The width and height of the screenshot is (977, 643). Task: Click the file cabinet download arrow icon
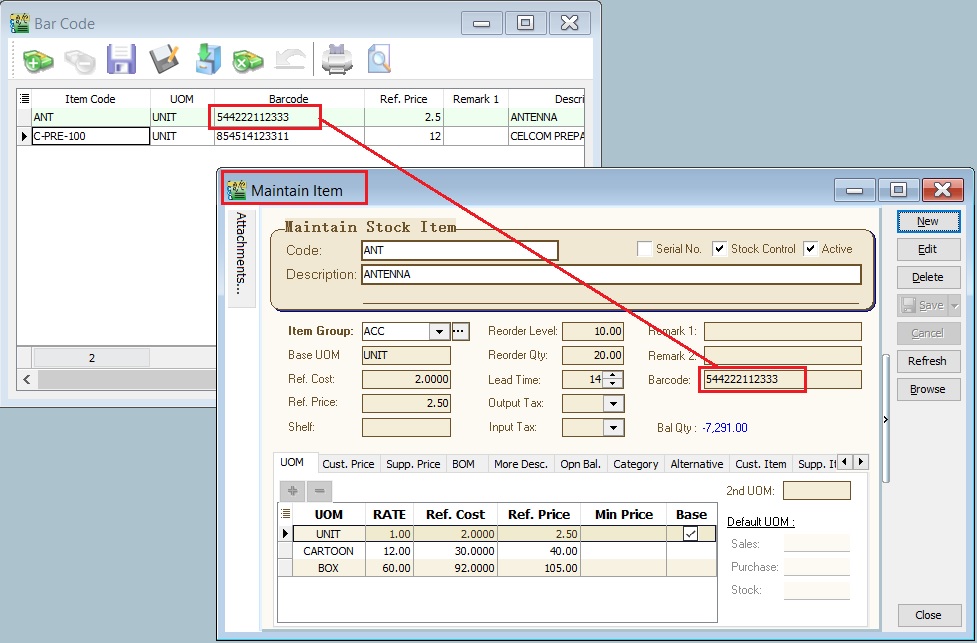tap(207, 60)
